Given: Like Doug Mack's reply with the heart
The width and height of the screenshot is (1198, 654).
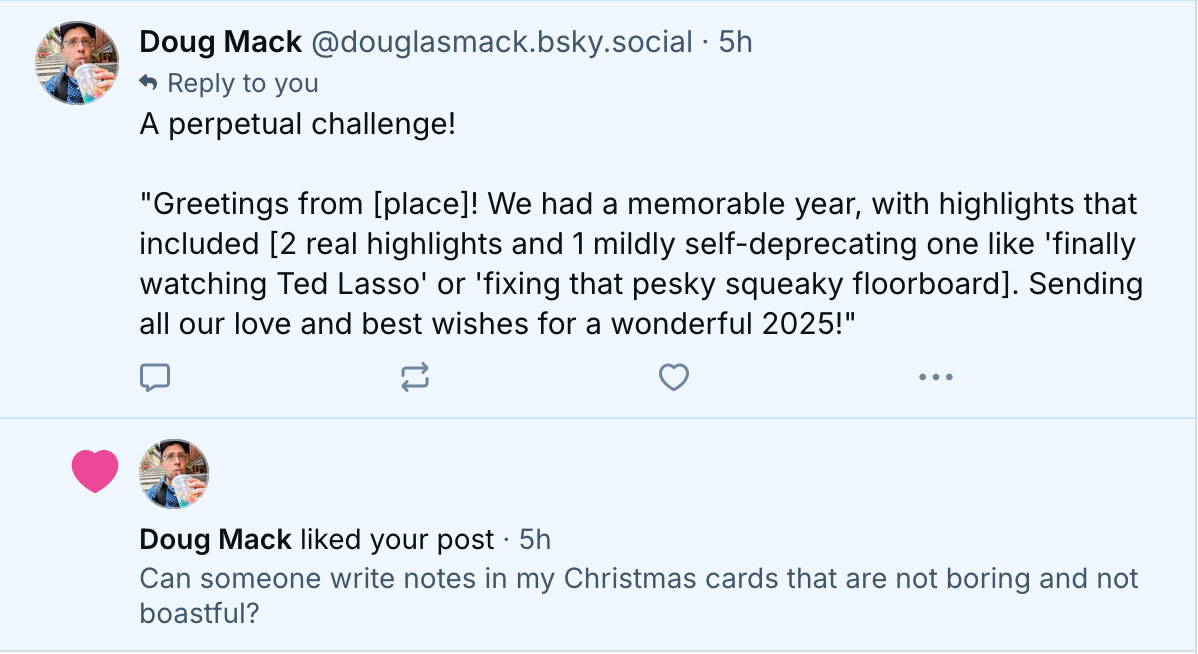Looking at the screenshot, I should (674, 377).
